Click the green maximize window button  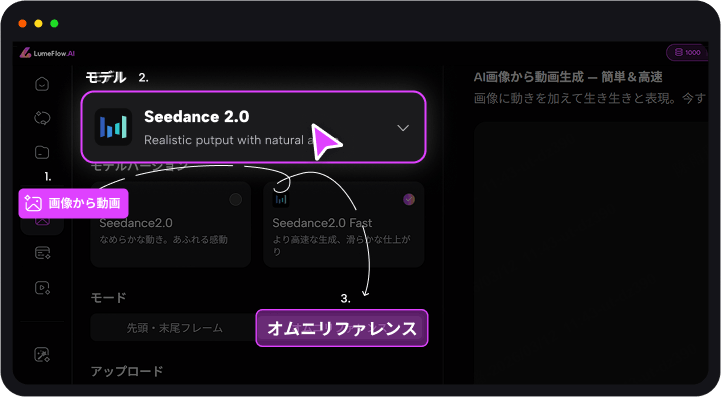tap(54, 23)
